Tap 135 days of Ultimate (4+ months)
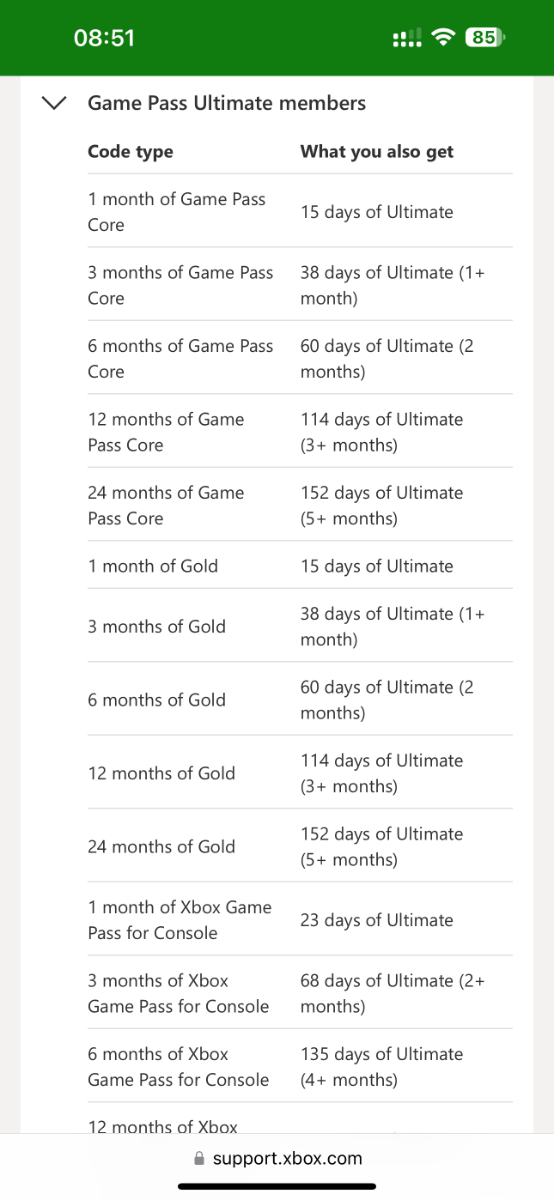 click(x=382, y=1066)
